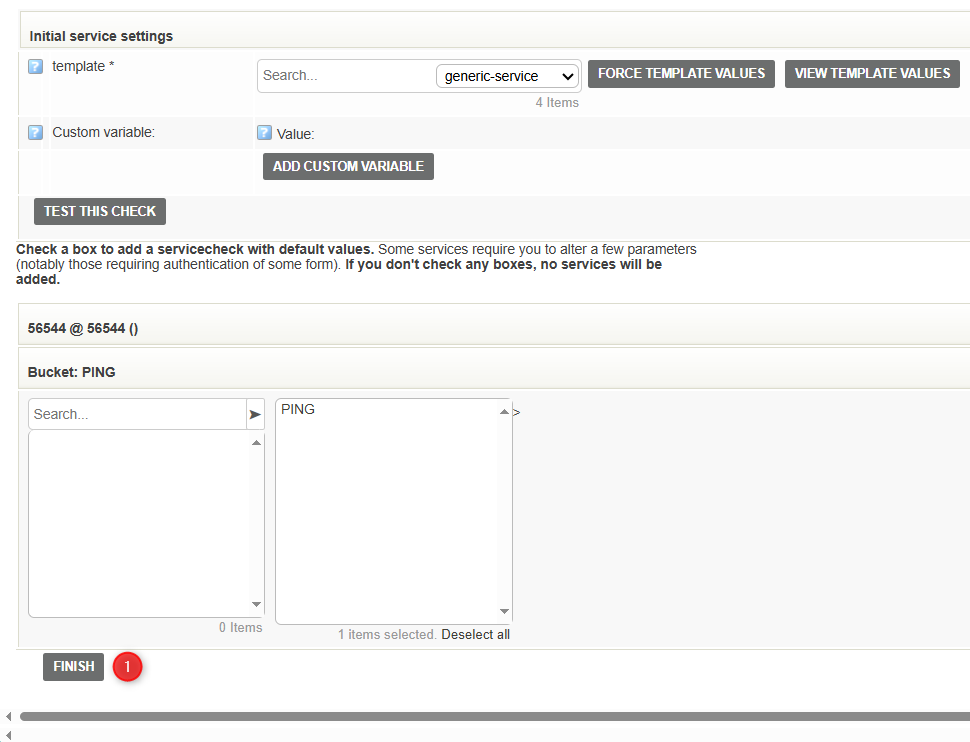Open the generic-service template dropdown
This screenshot has width=970, height=742.
coord(507,75)
